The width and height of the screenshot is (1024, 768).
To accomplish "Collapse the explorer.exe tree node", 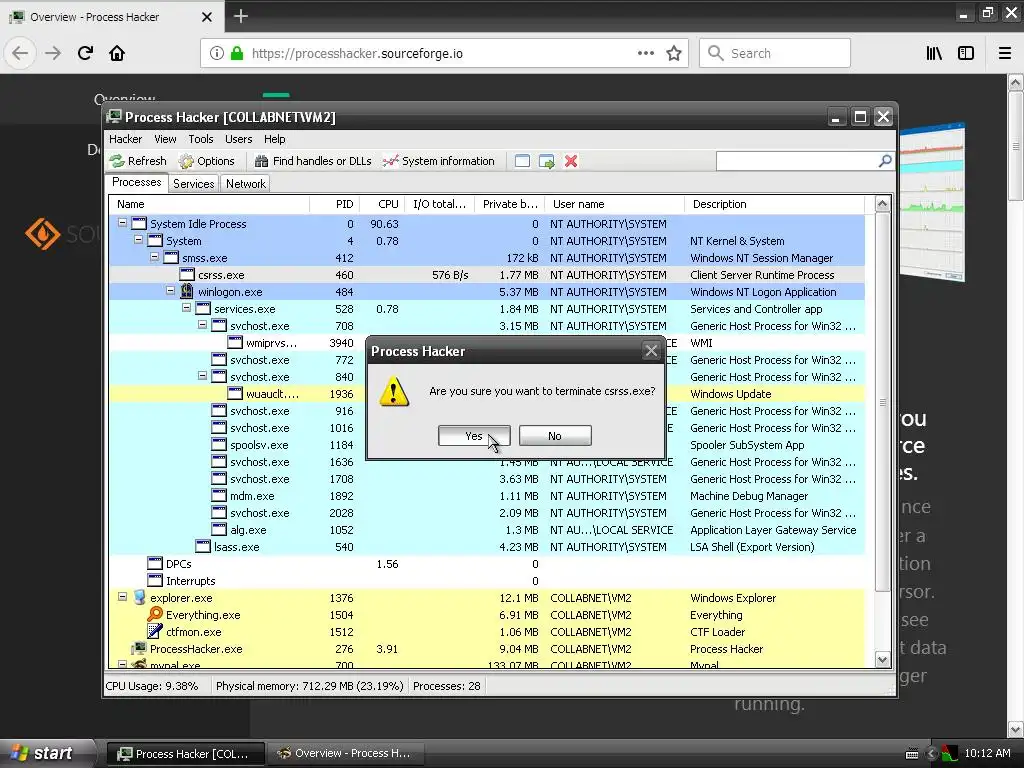I will pos(122,597).
